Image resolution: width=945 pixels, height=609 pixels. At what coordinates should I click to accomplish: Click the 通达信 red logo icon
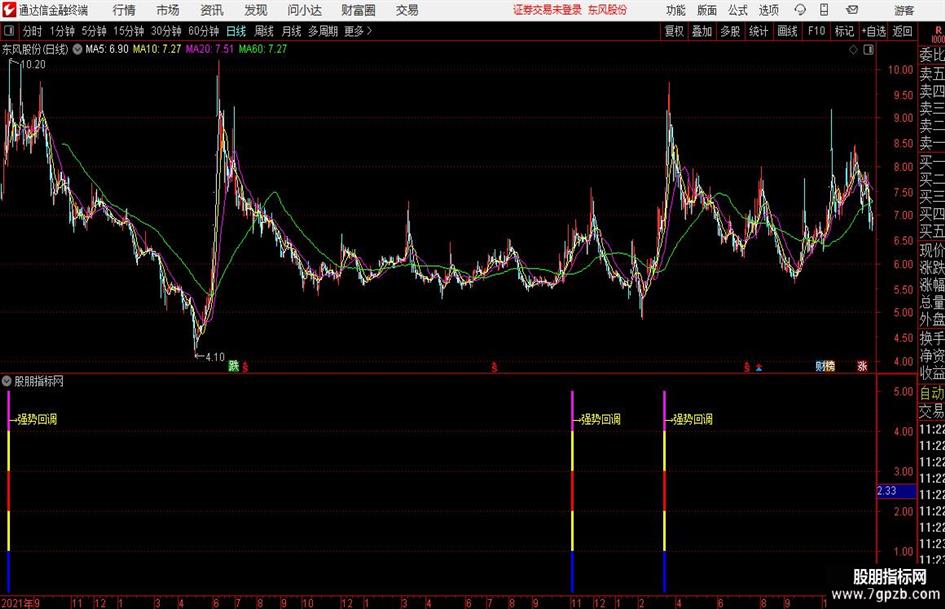click(9, 10)
